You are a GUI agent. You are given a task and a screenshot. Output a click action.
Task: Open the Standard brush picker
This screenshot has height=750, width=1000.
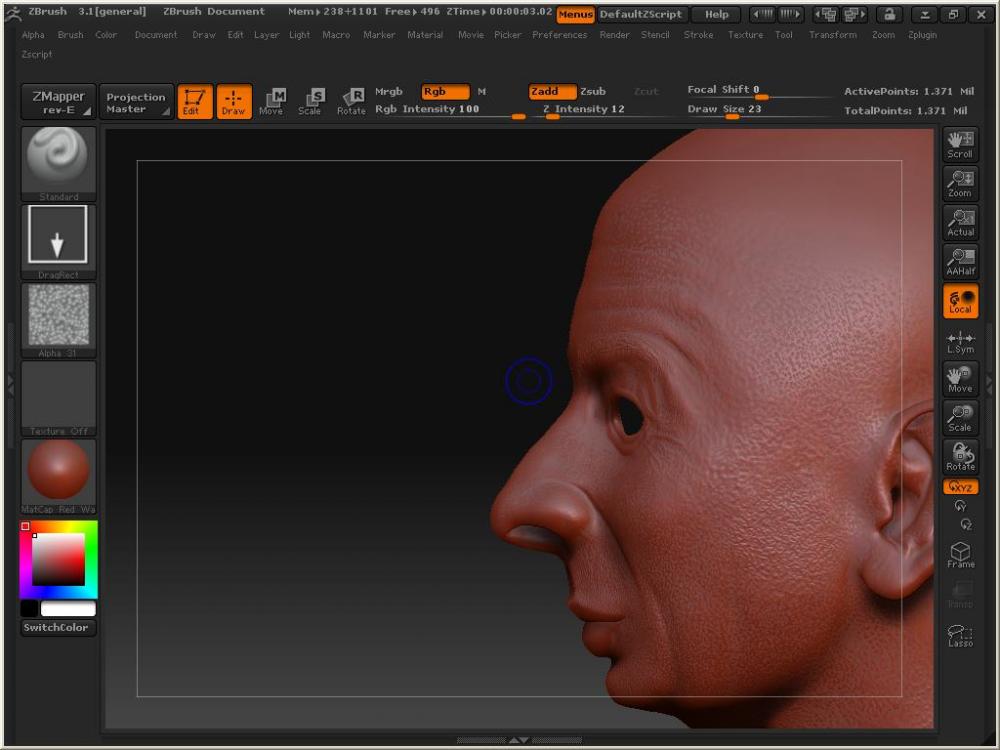pos(59,163)
